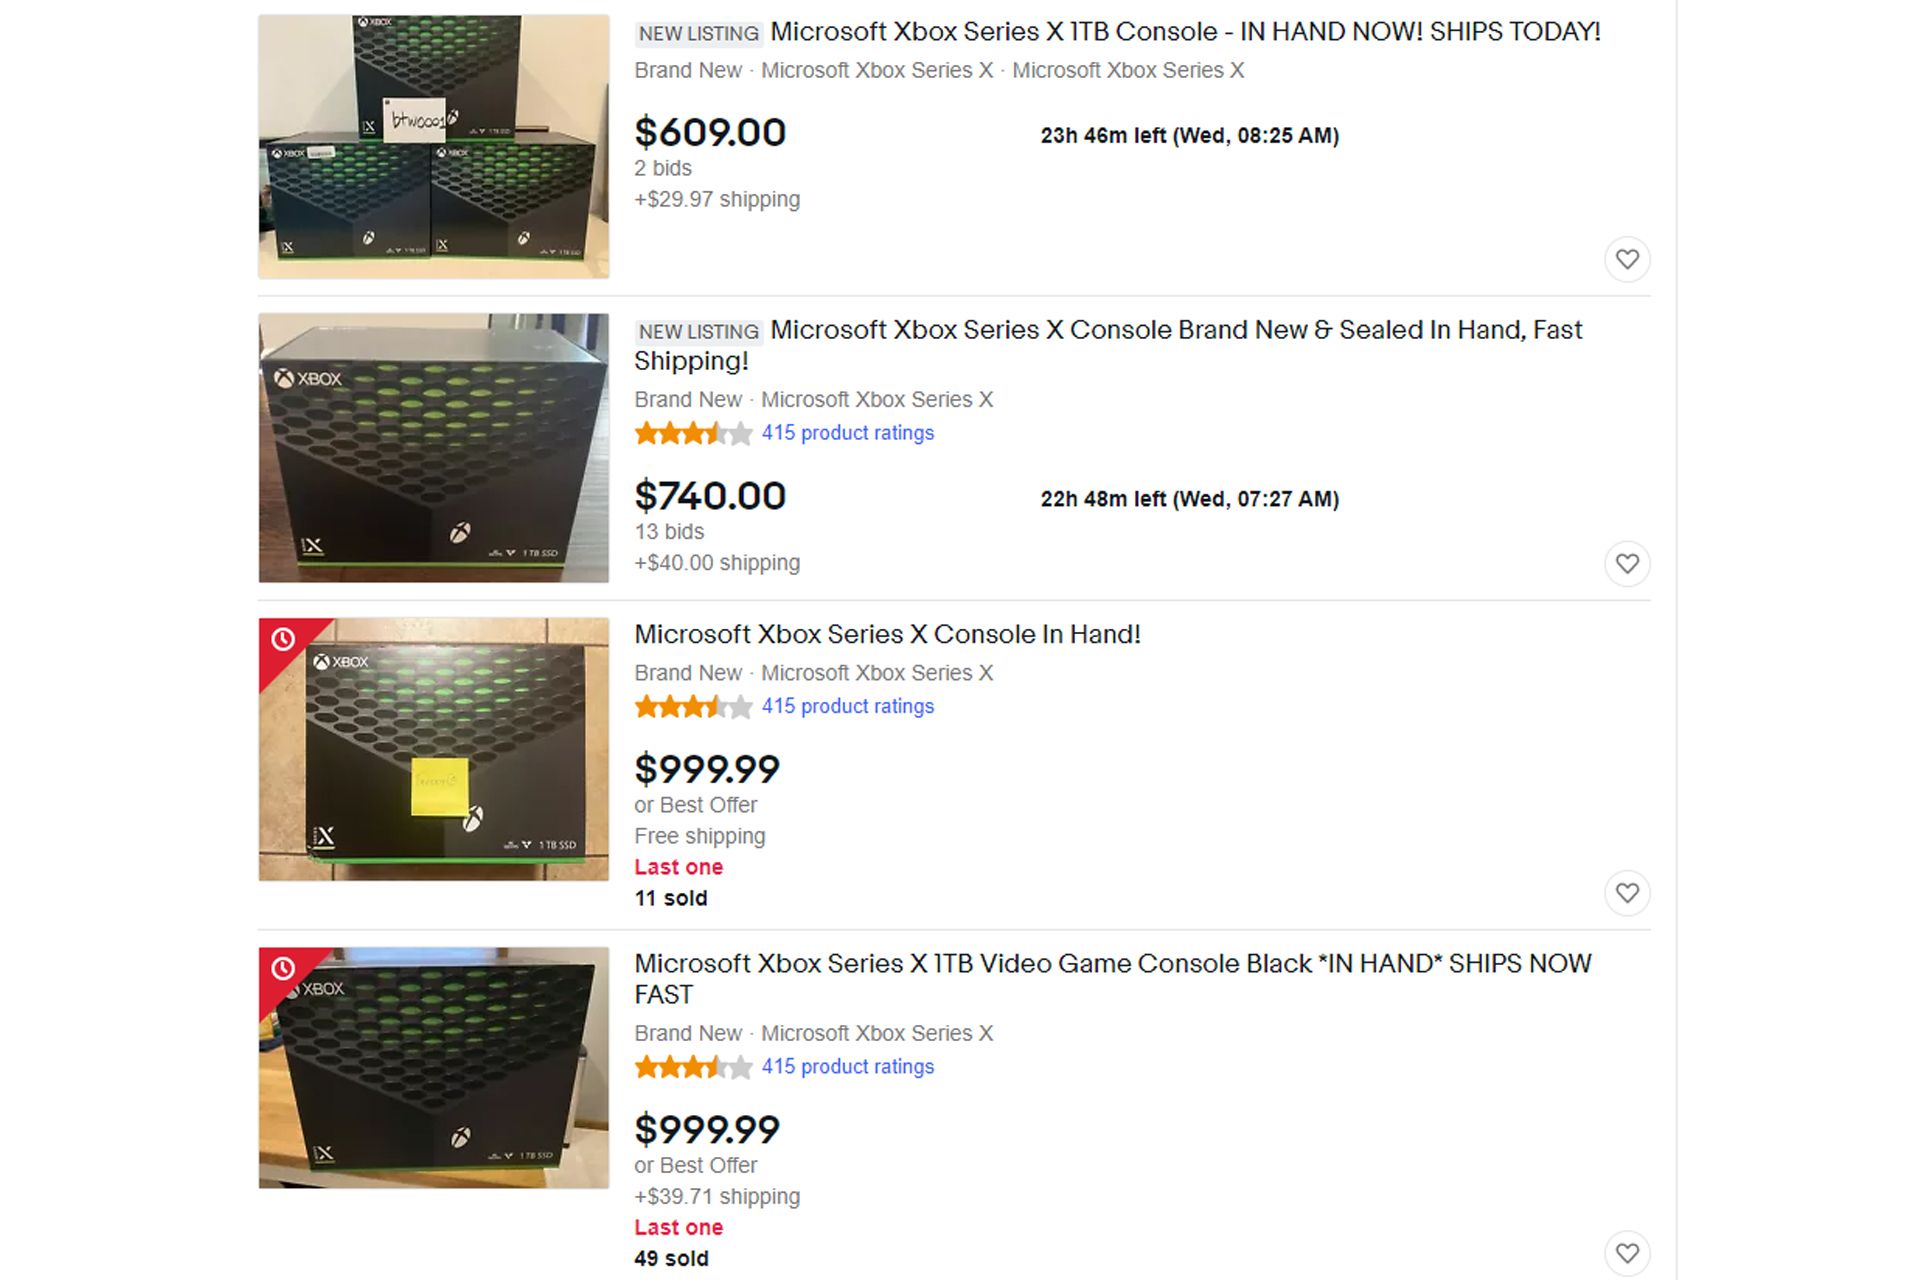Open the 'IN HAND NOW! SHIPS TODAY!' listing title
Viewport: 1920px width, 1280px height.
click(1185, 31)
